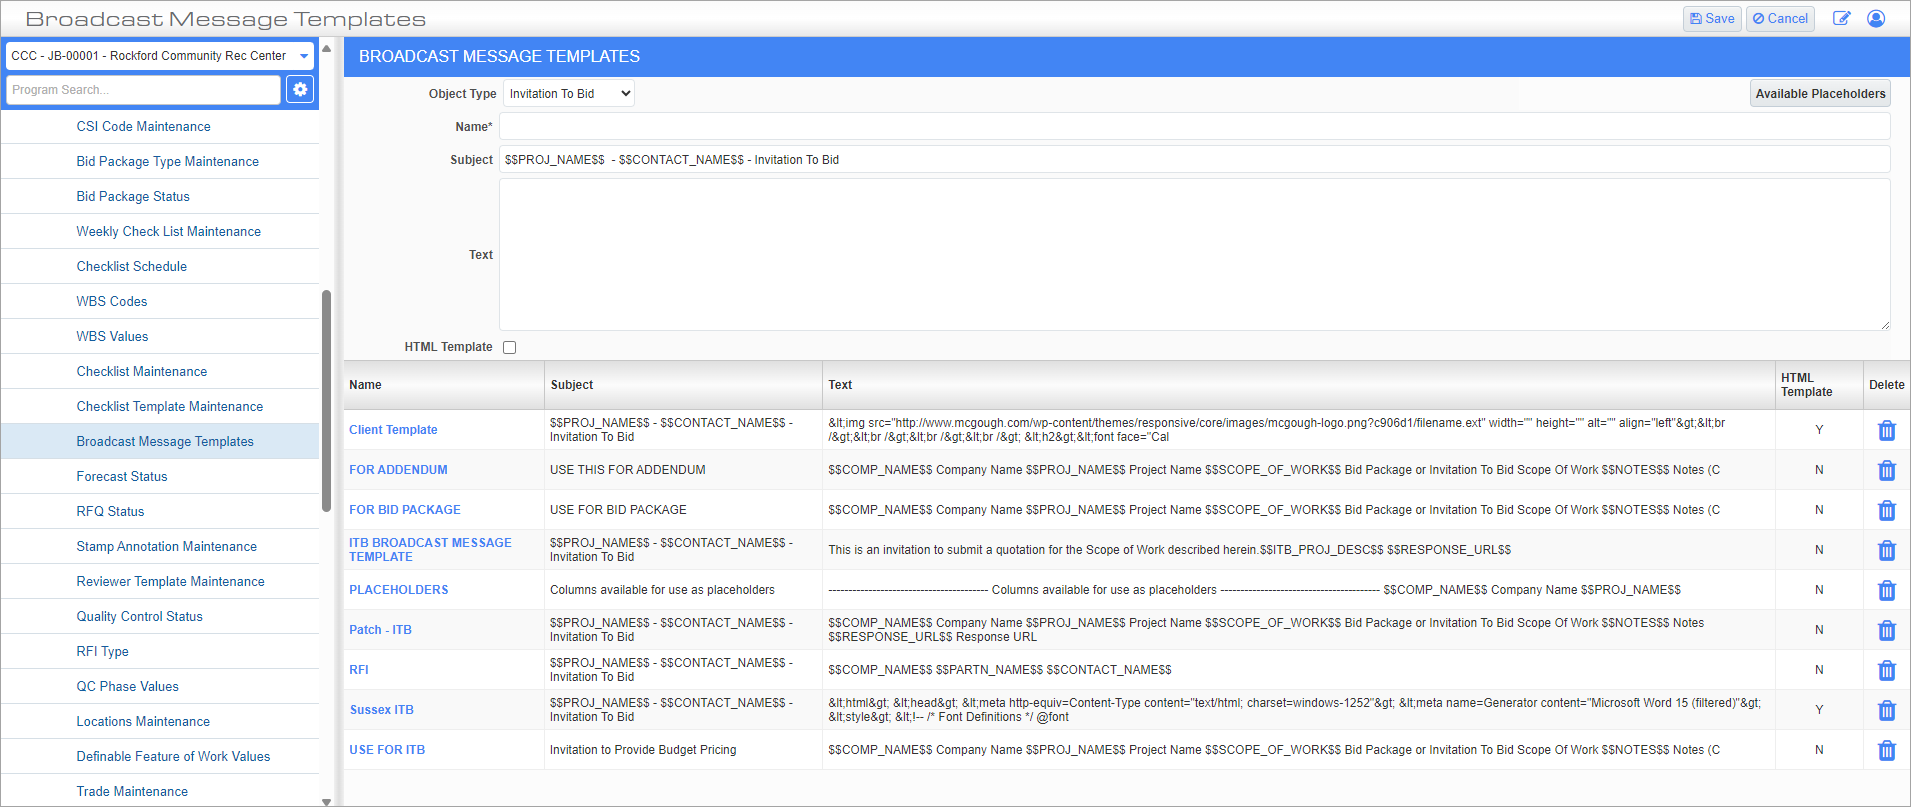Delete the USE FOR ITB template
Image resolution: width=1911 pixels, height=807 pixels.
1886,750
